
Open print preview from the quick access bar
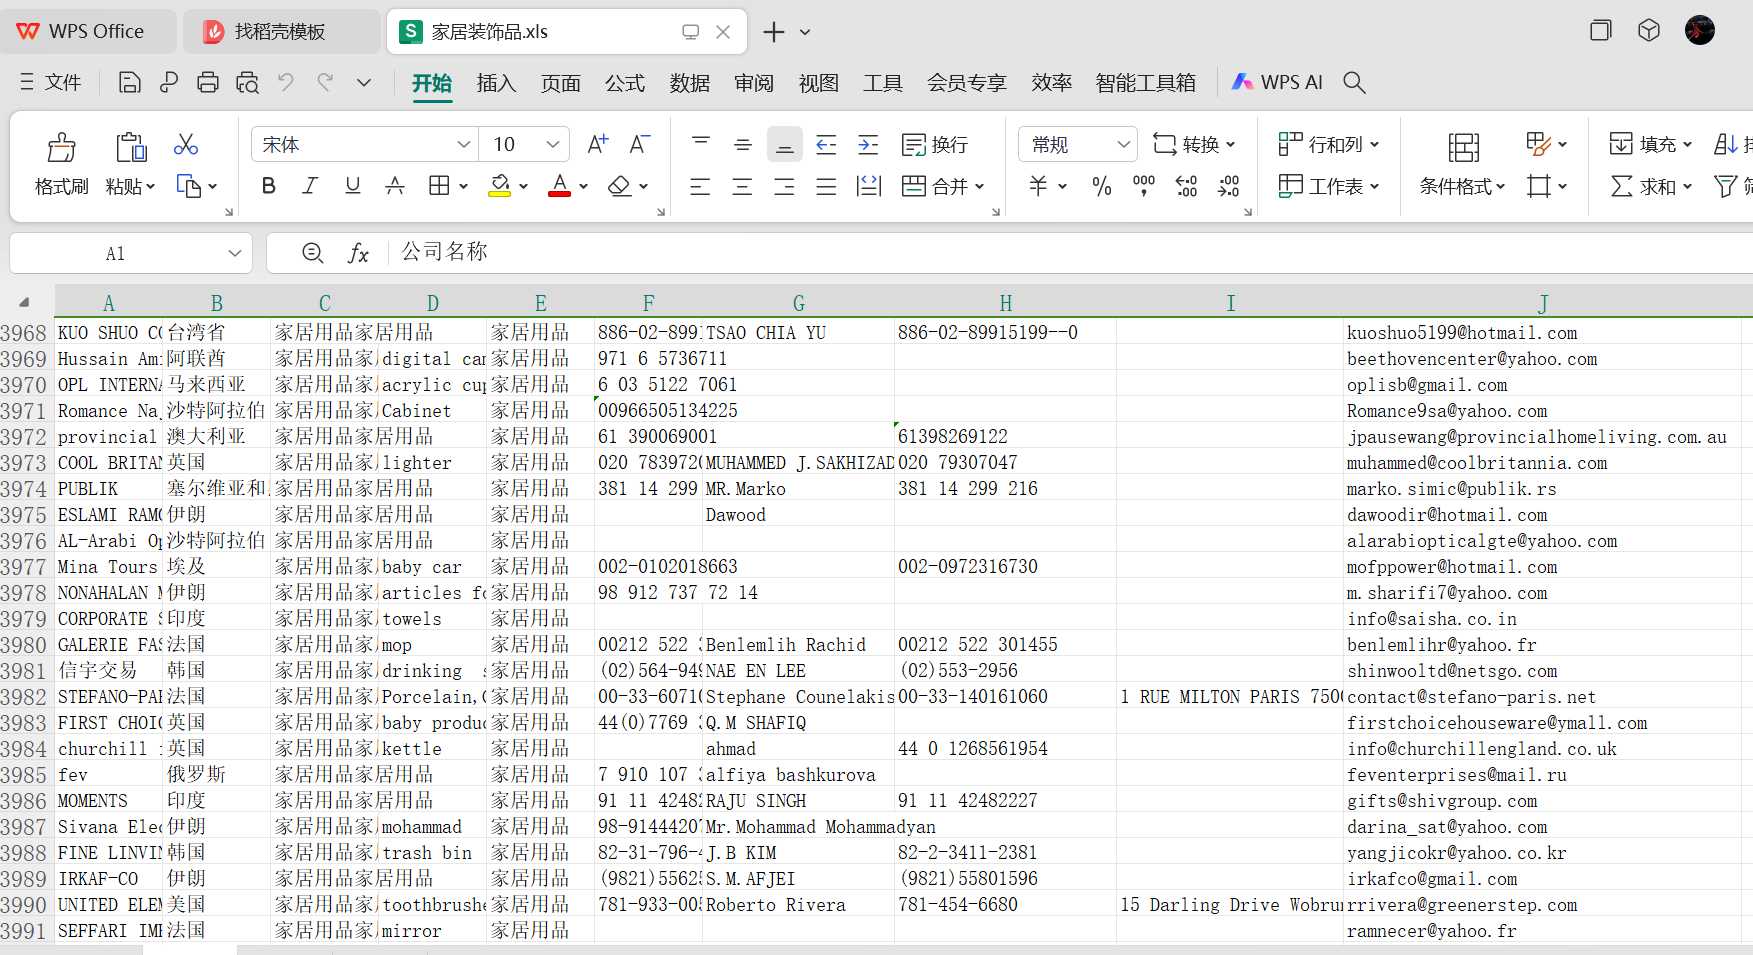pyautogui.click(x=247, y=82)
